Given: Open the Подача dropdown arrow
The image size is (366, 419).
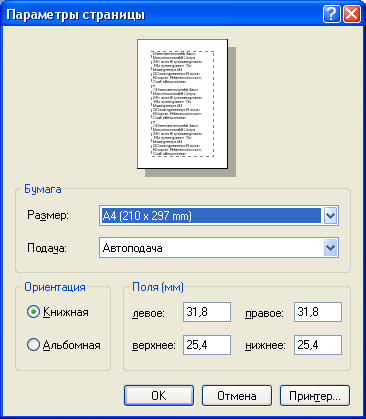Looking at the screenshot, I should [x=330, y=248].
